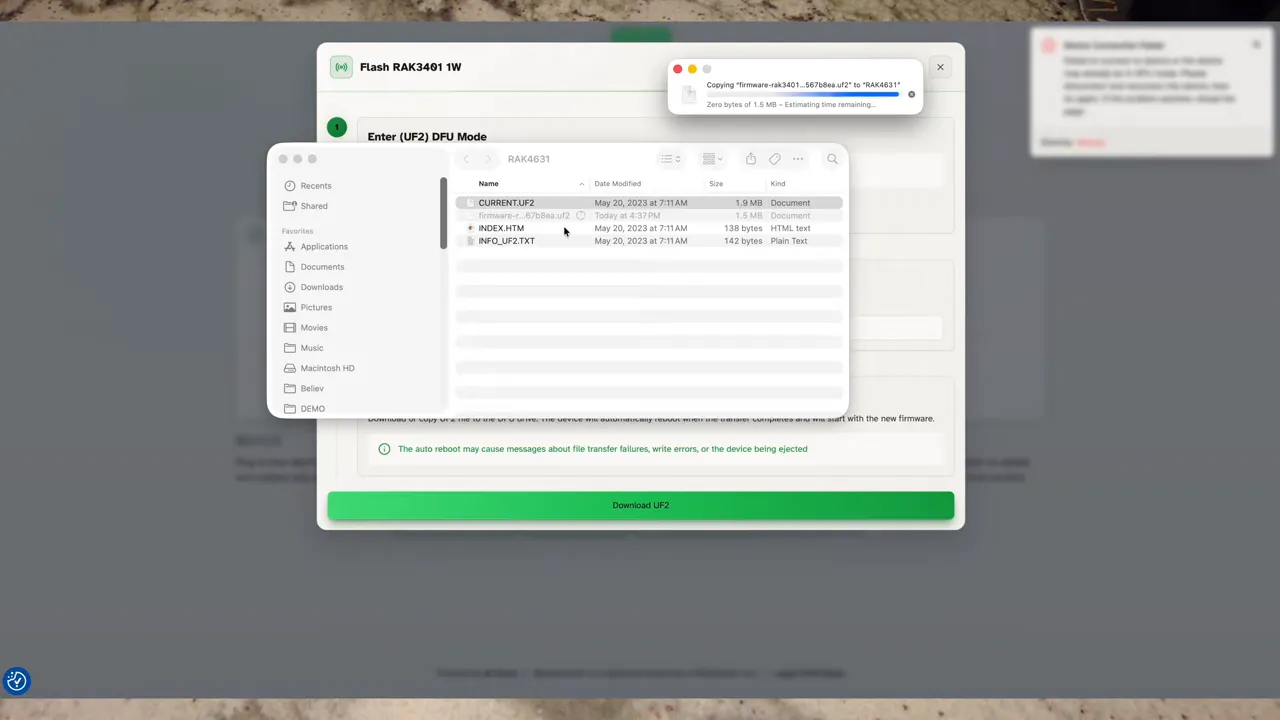Image resolution: width=1280 pixels, height=720 pixels.
Task: Click the Finder sidebar scrollbar
Action: click(443, 213)
